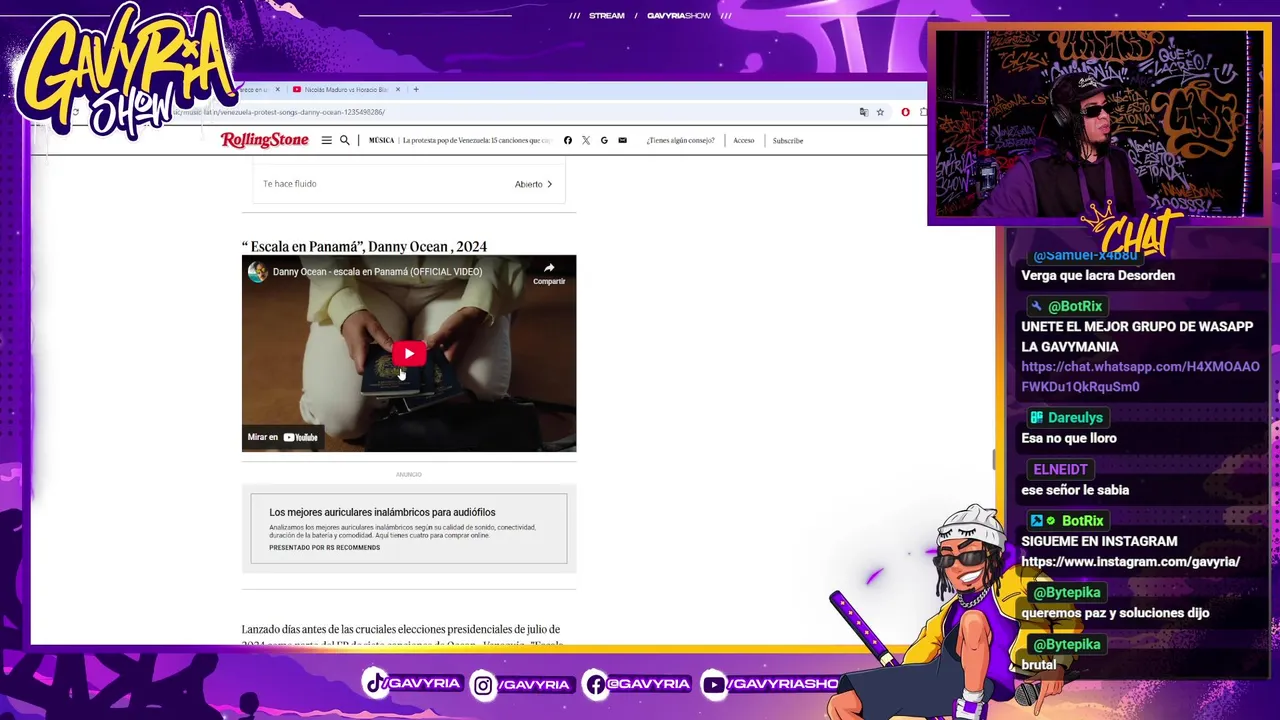Bookmark the page with the star icon
1280x720 pixels.
880,112
